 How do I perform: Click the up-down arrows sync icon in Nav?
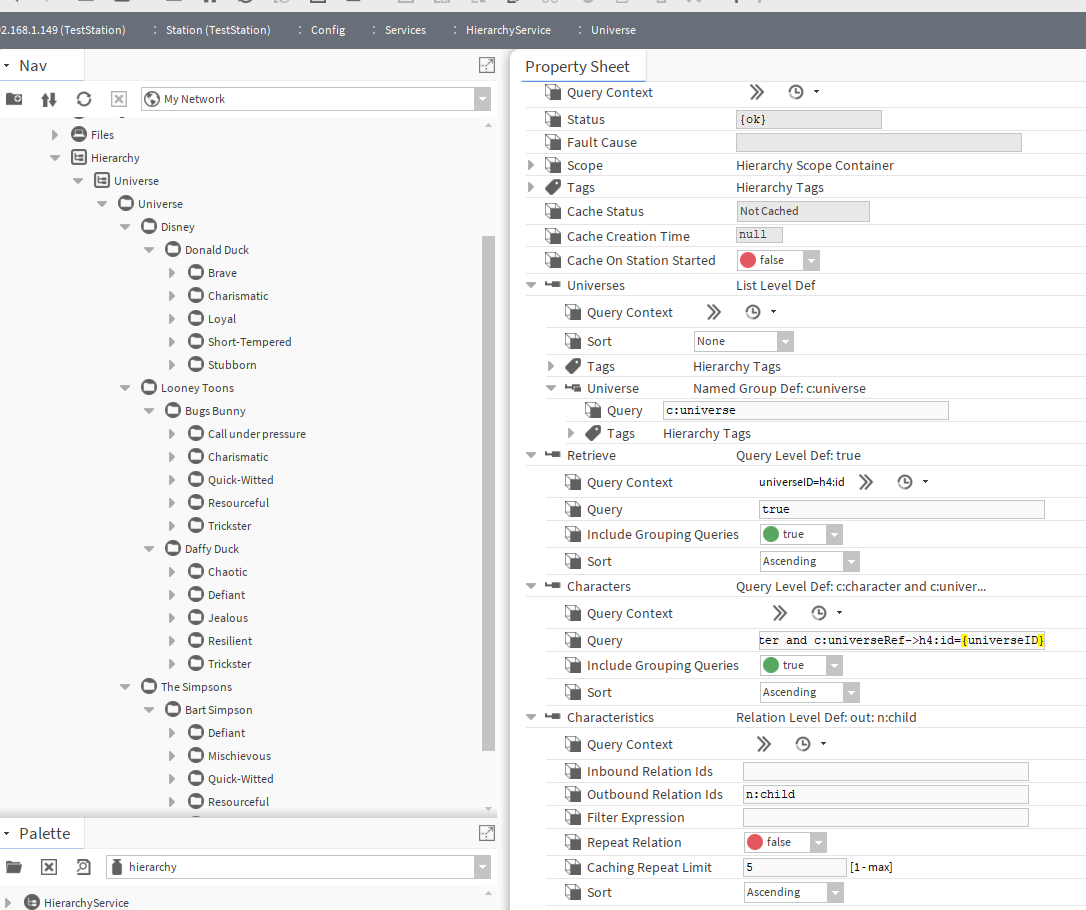49,99
